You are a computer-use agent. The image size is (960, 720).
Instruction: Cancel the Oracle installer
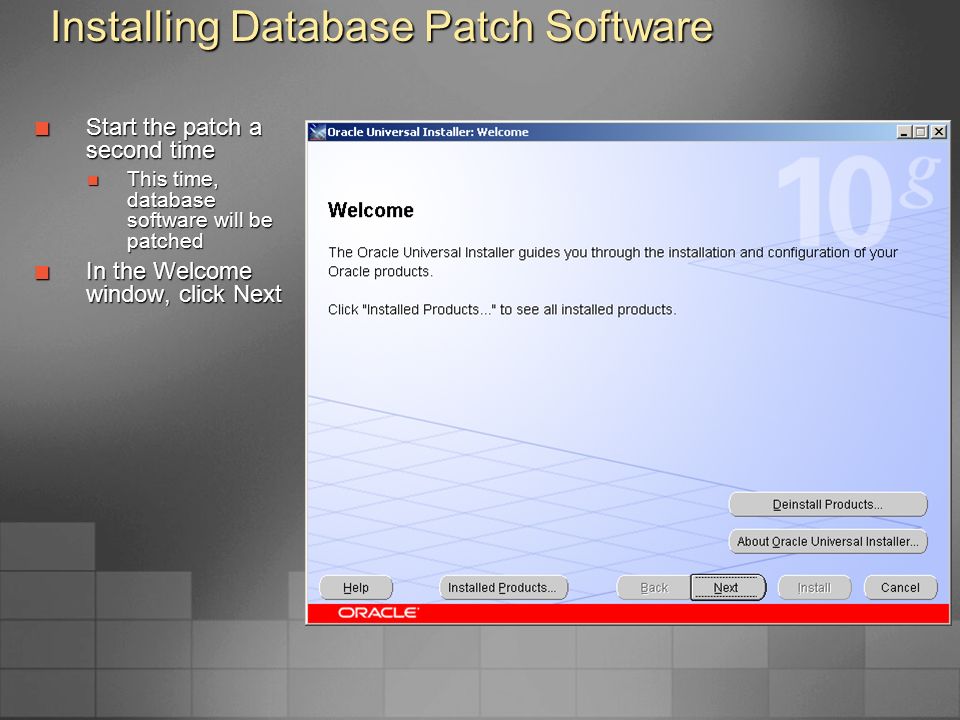[x=900, y=588]
